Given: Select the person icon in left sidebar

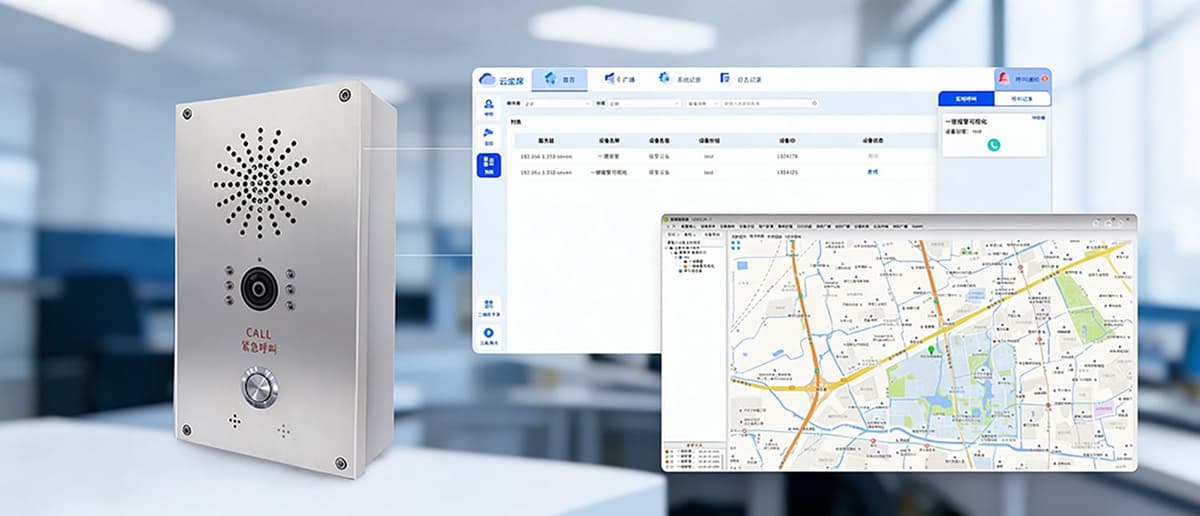Looking at the screenshot, I should click(x=488, y=105).
